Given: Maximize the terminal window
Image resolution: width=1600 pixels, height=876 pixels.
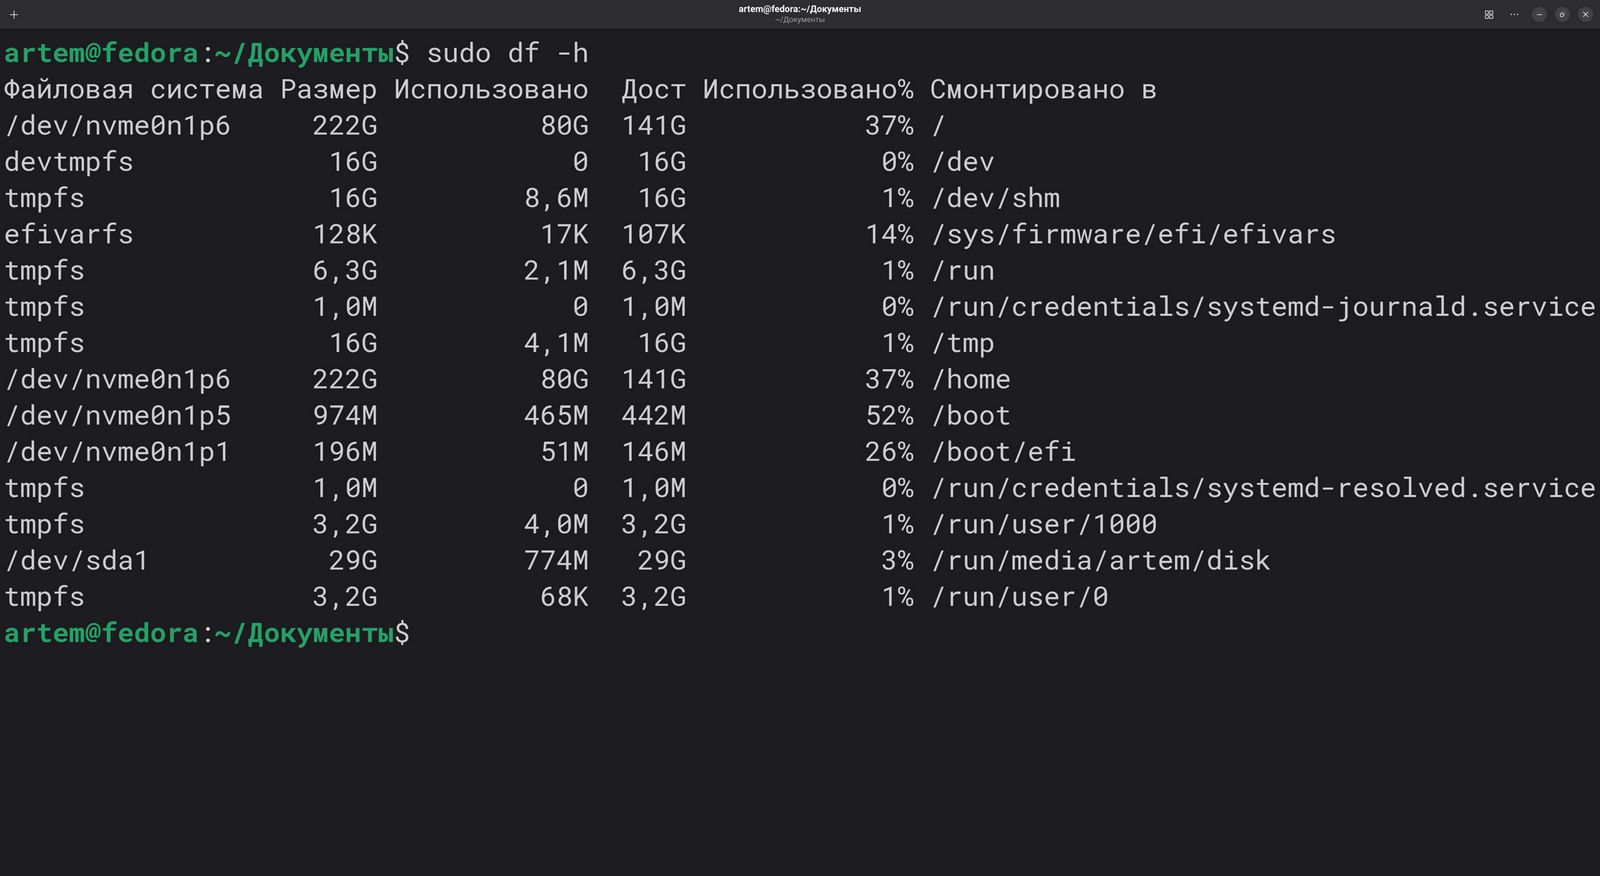Looking at the screenshot, I should pyautogui.click(x=1562, y=15).
